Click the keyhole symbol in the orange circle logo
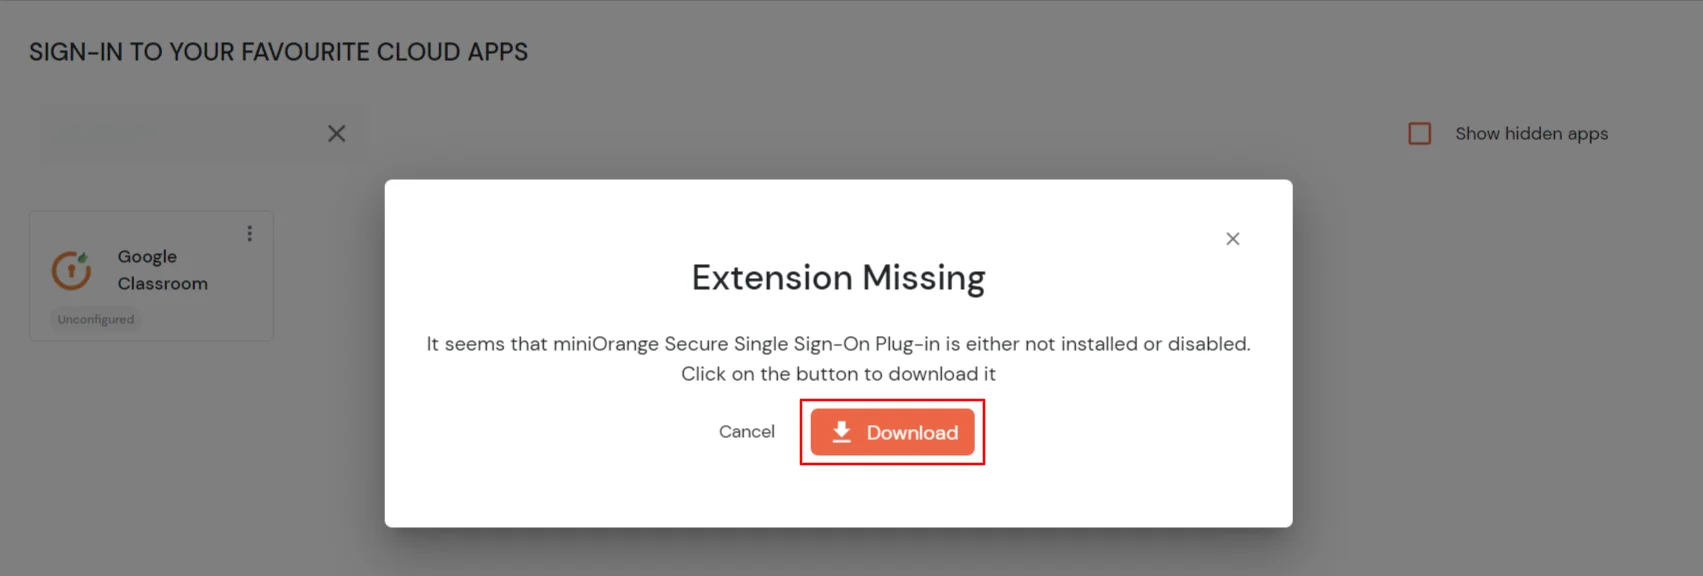 pos(69,270)
